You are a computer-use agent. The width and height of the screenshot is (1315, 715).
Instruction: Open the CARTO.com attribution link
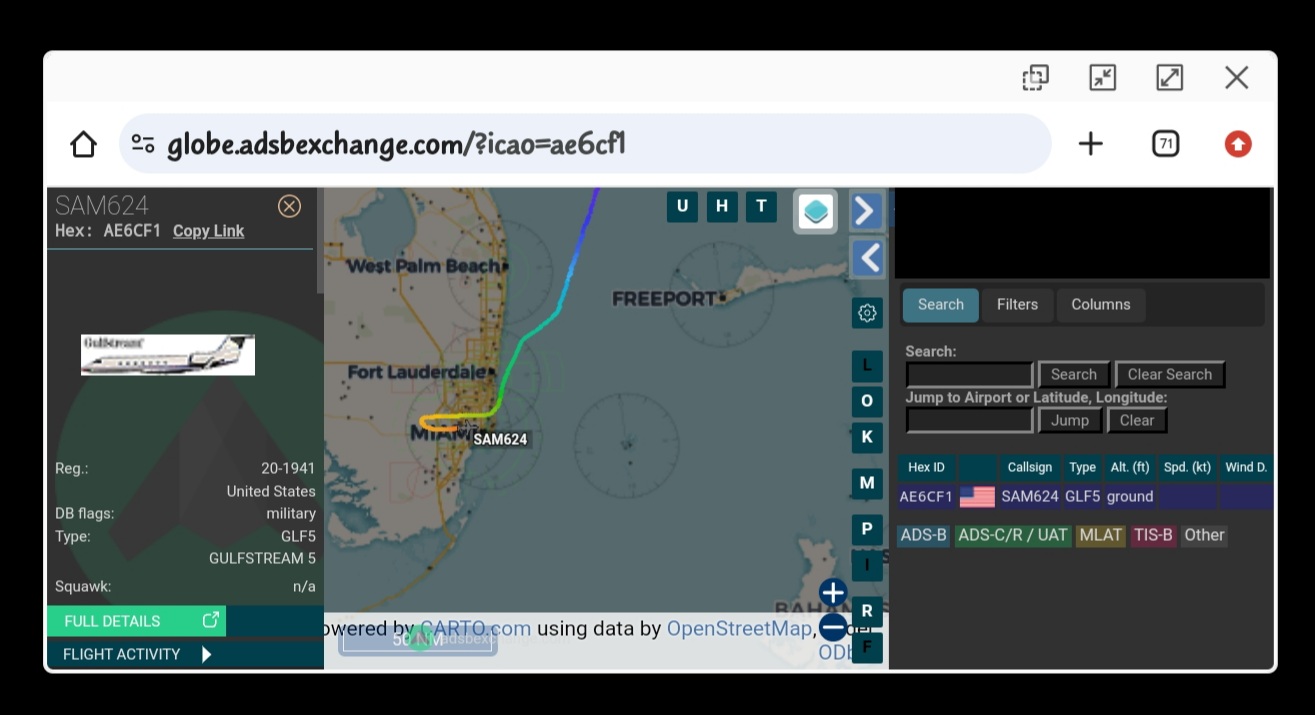coord(475,629)
